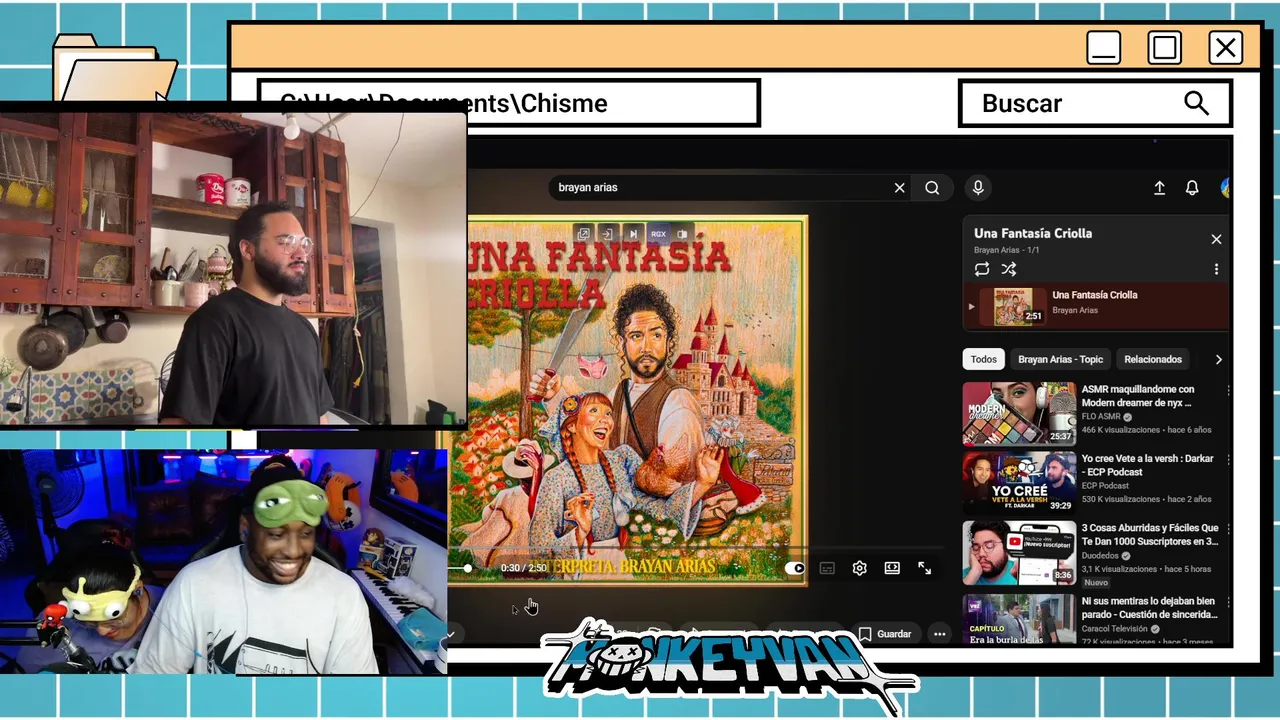Toggle subtitles in video player
Viewport: 1280px width, 720px height.
tap(827, 568)
